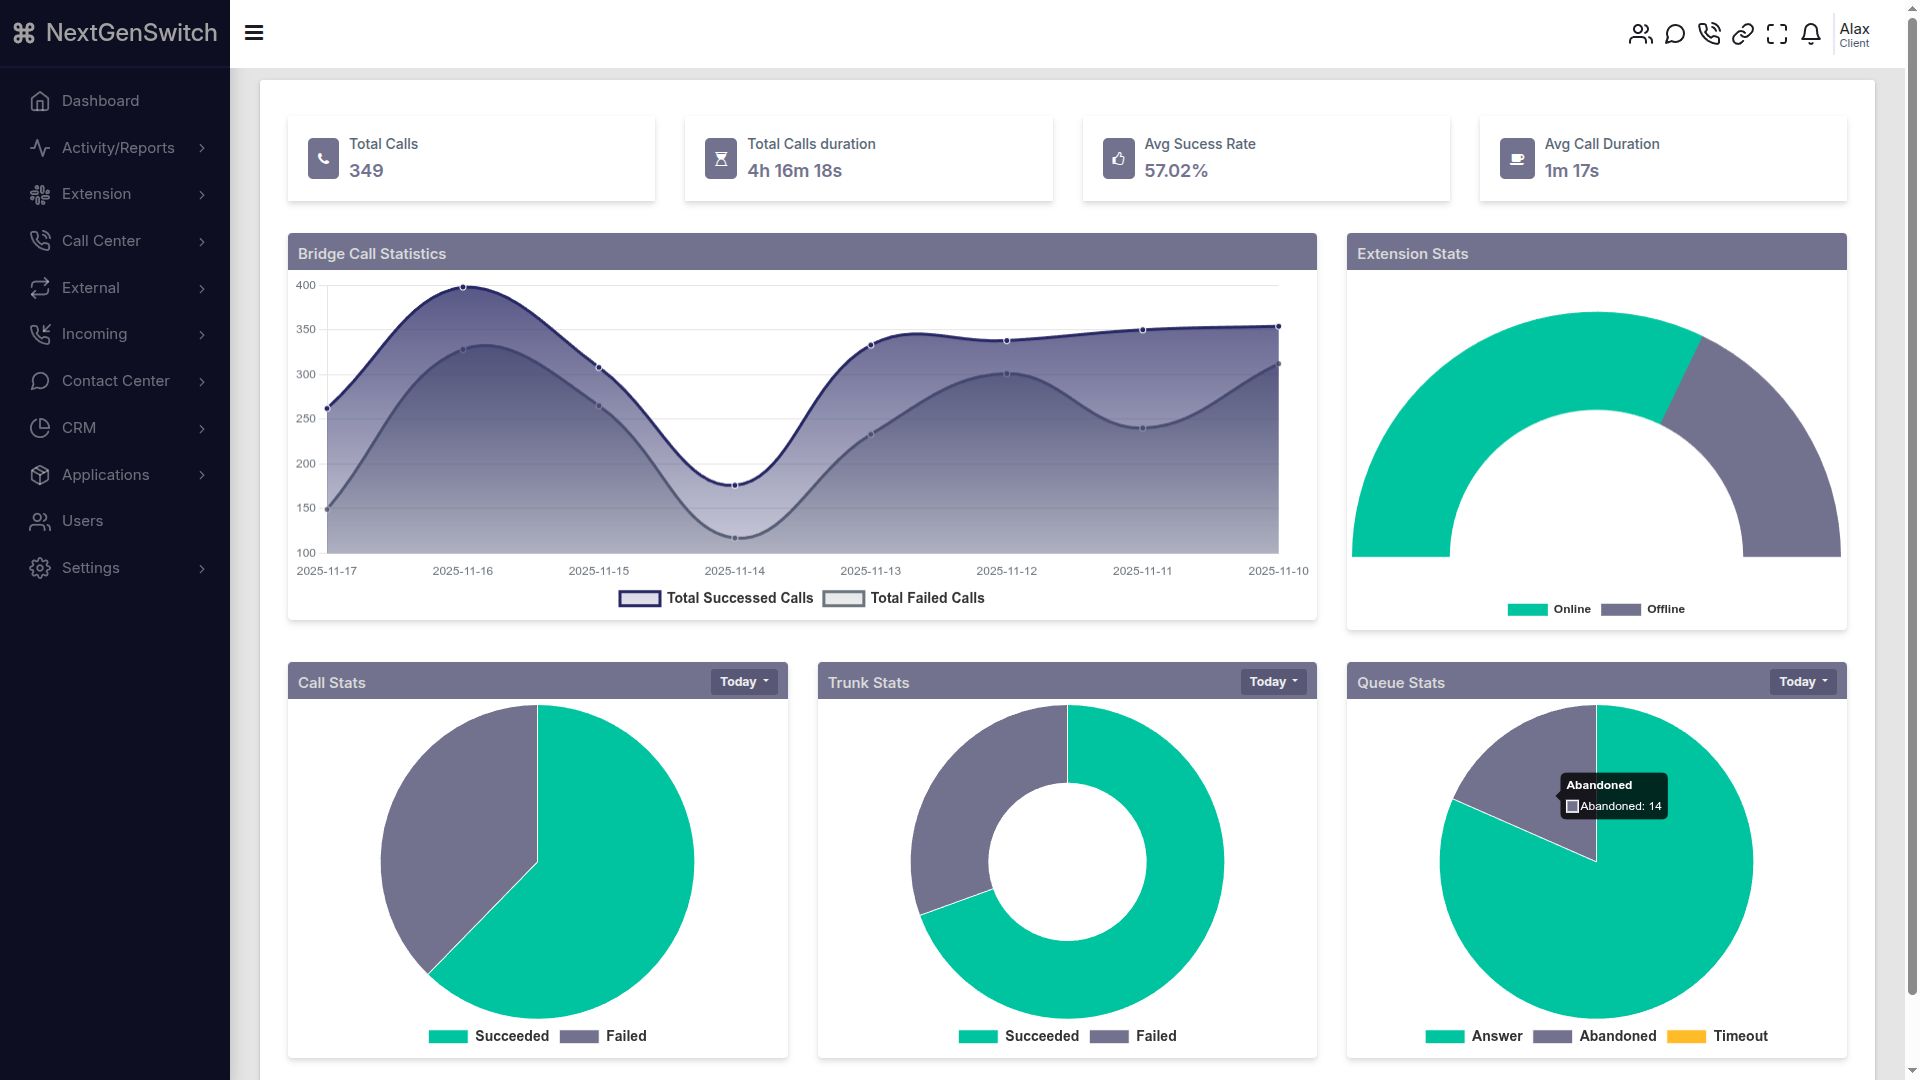Image resolution: width=1920 pixels, height=1080 pixels.
Task: Open the Queue Stats Today dropdown button
Action: tap(1803, 682)
